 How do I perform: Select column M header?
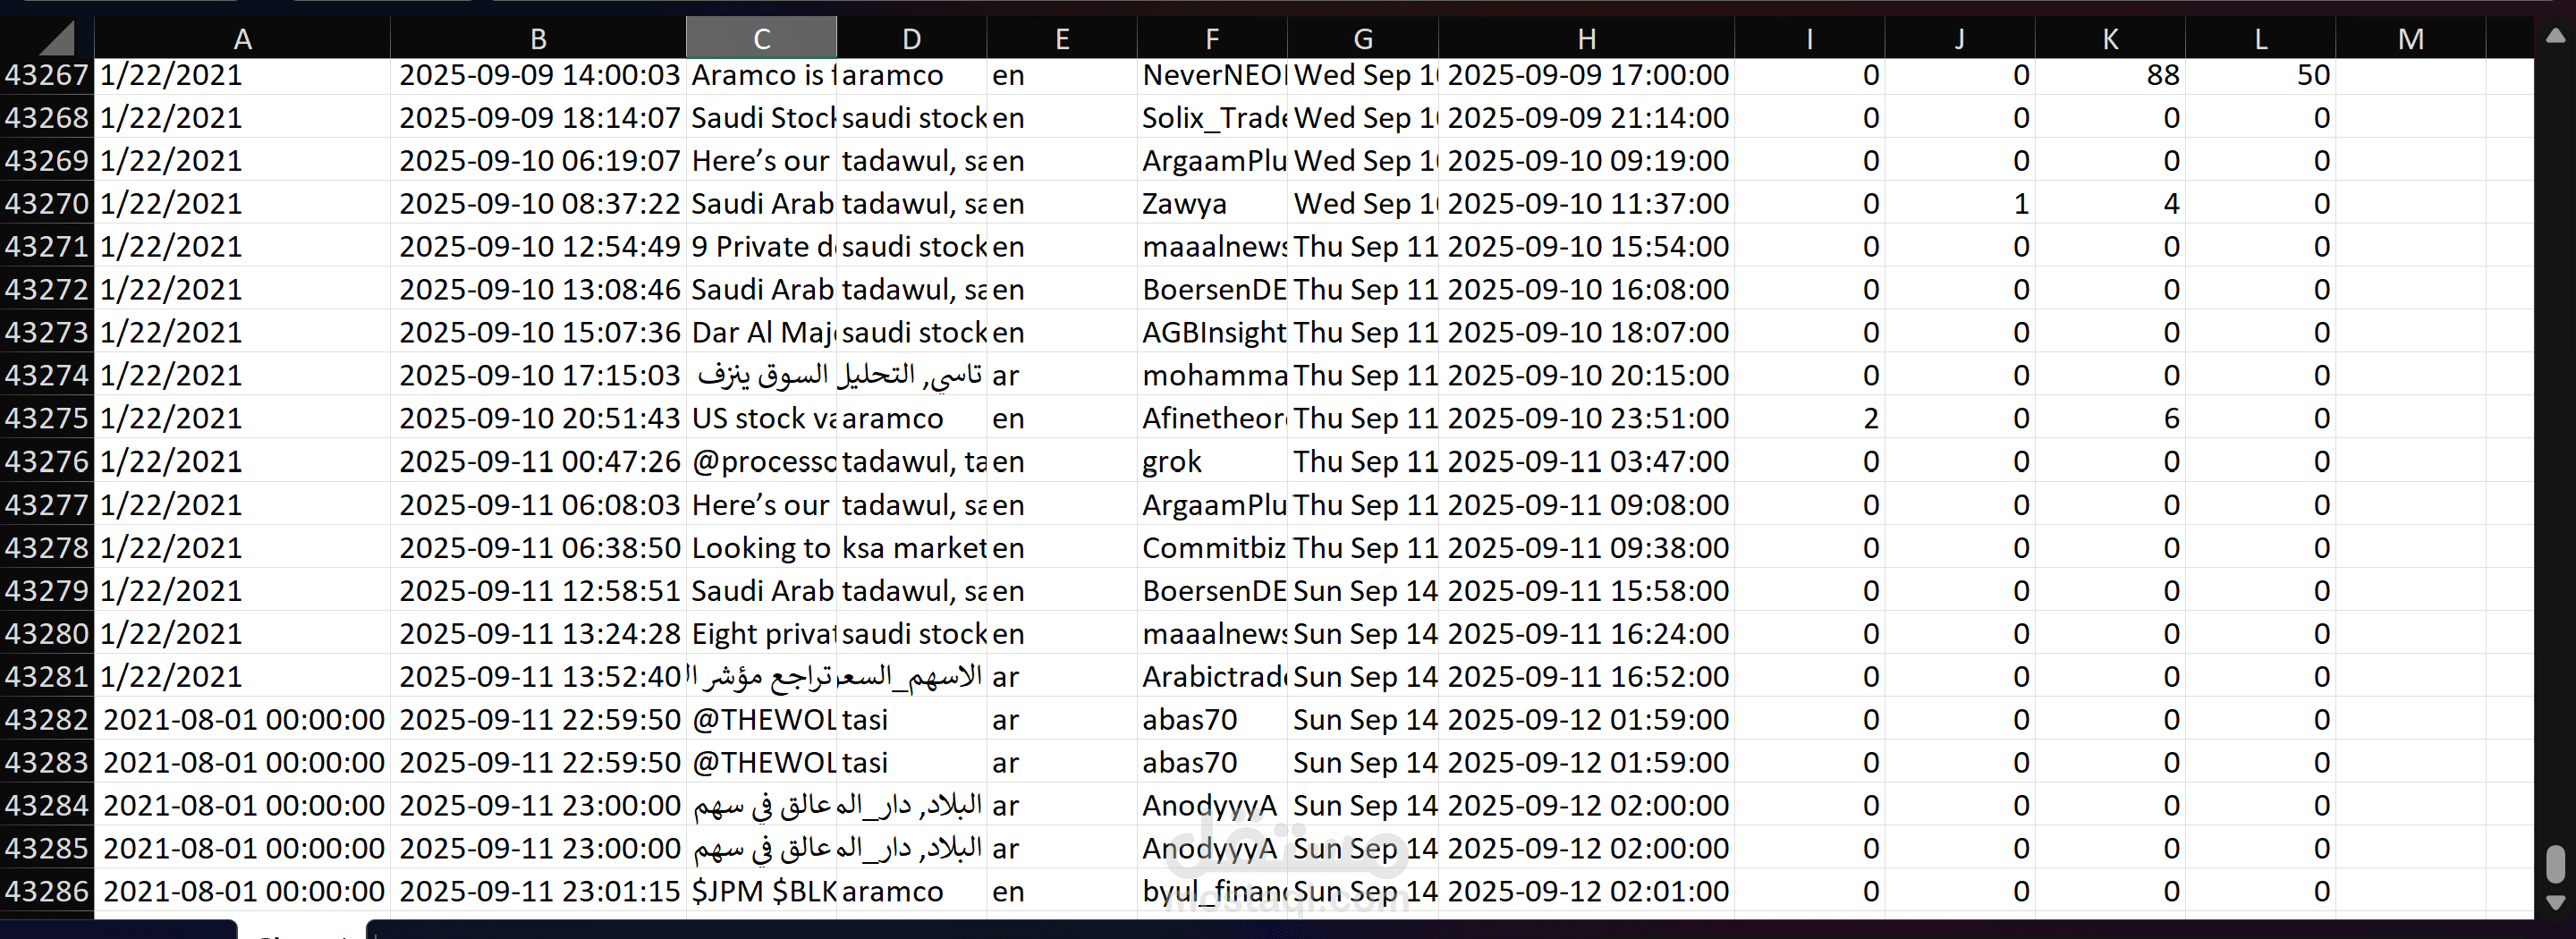(x=2410, y=39)
